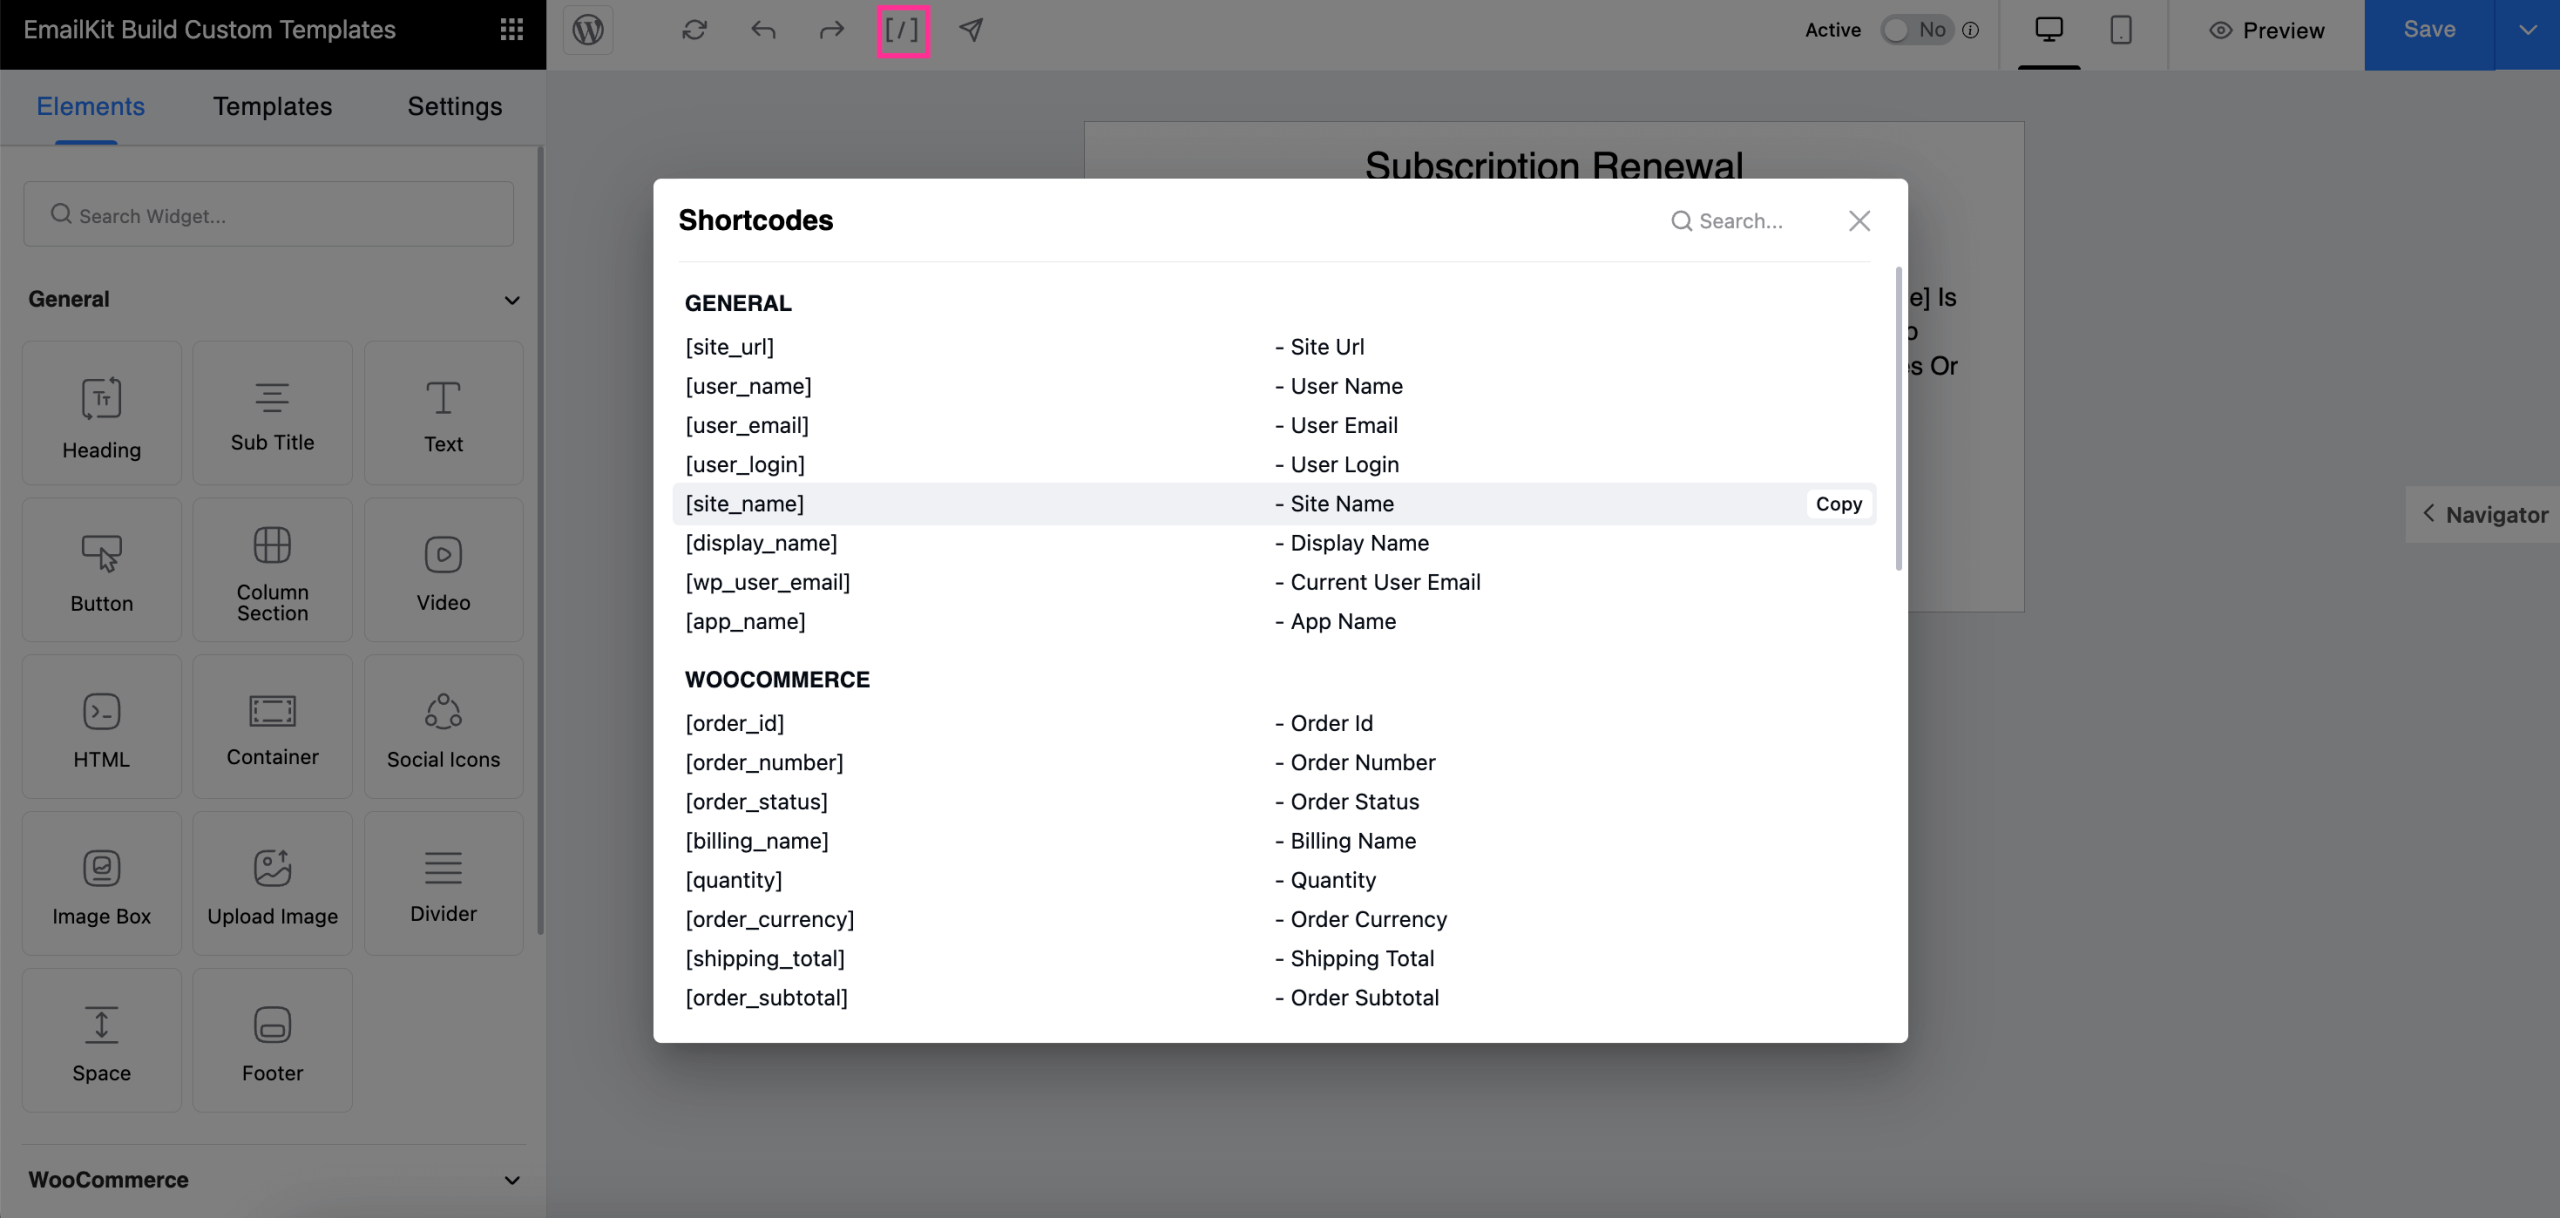The width and height of the screenshot is (2560, 1218).
Task: Toggle the shortcodes [/] toolbar icon
Action: [x=903, y=31]
